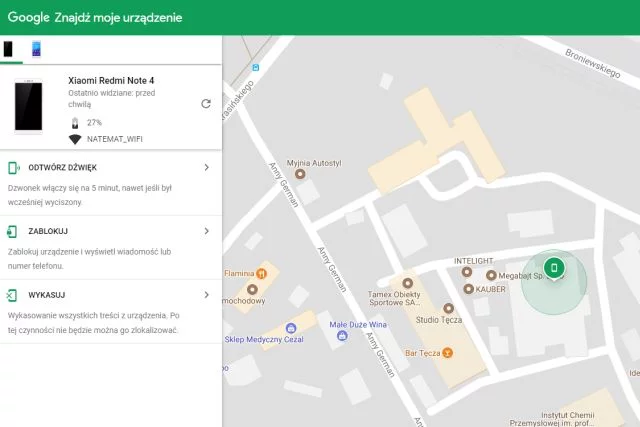Click the play sound phone icon
This screenshot has width=640, height=427.
[13, 167]
